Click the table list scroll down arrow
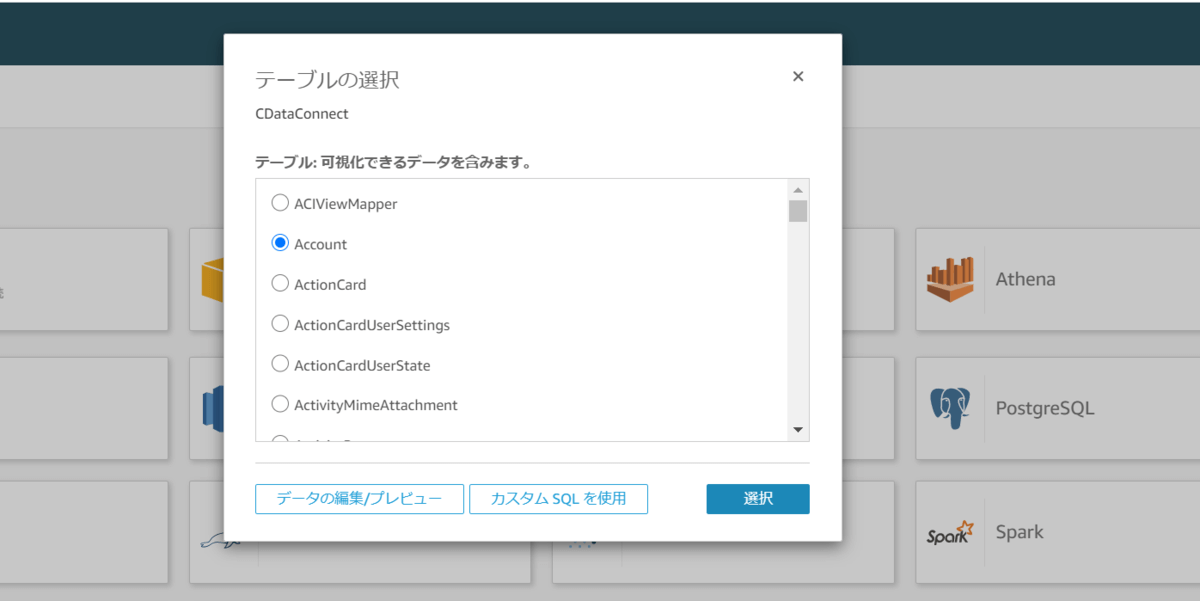 pos(798,430)
